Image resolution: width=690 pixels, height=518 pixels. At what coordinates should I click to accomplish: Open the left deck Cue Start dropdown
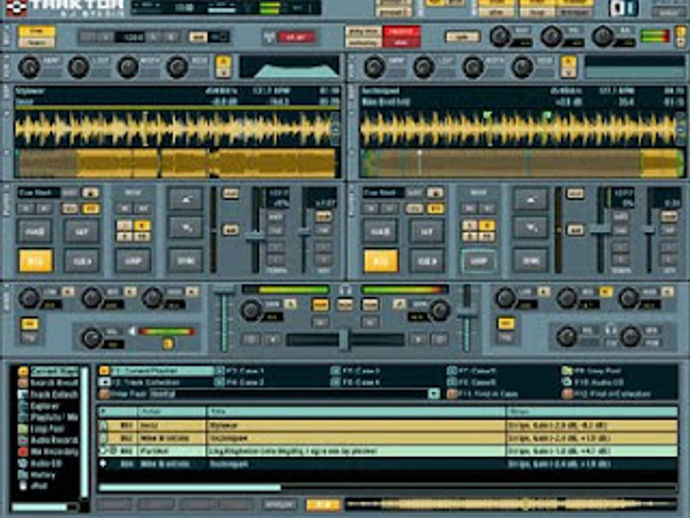coord(39,193)
